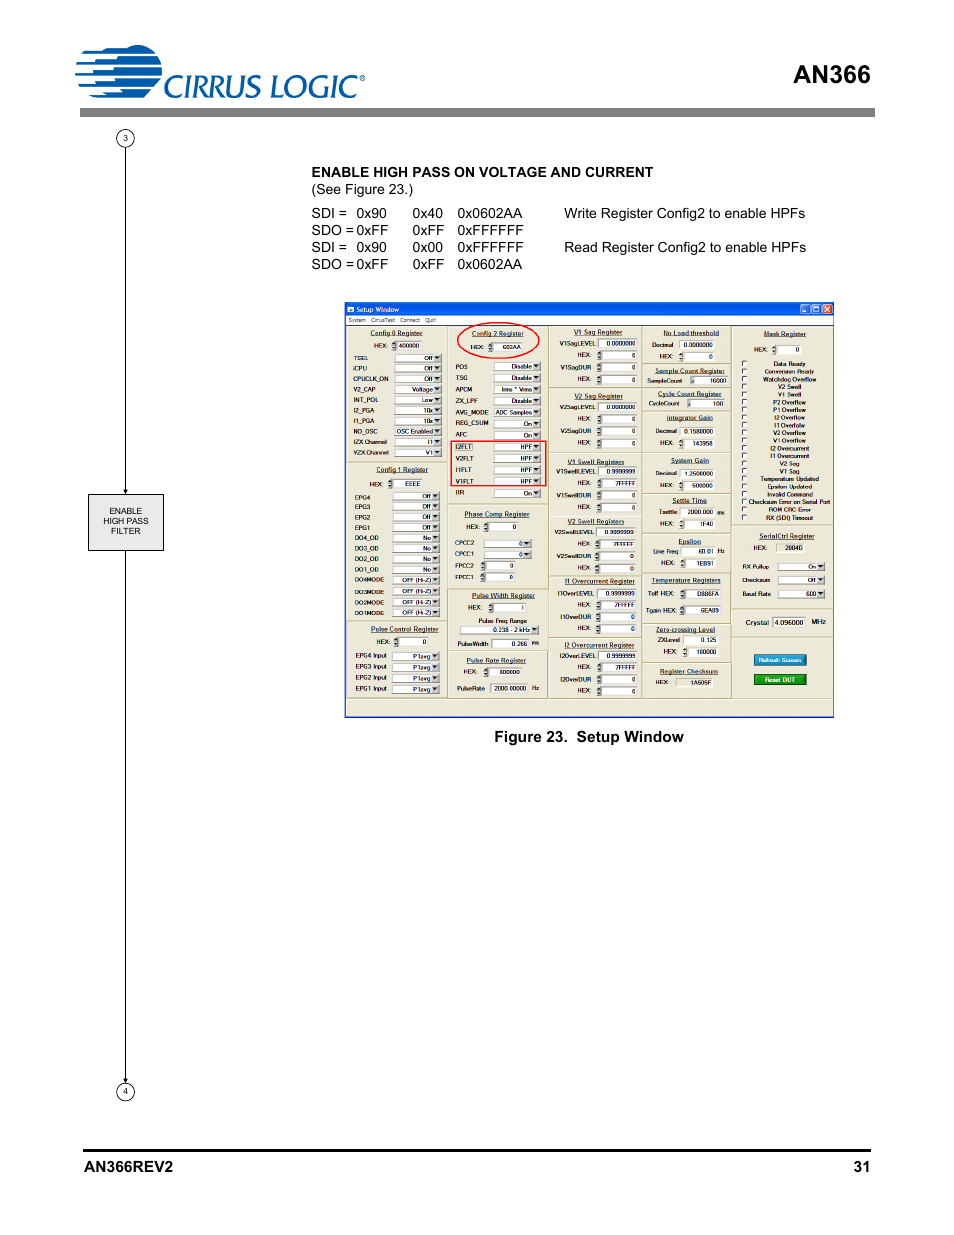Image resolution: width=954 pixels, height=1235 pixels.
Task: Click the System Gain Decimal field
Action: [x=698, y=474]
